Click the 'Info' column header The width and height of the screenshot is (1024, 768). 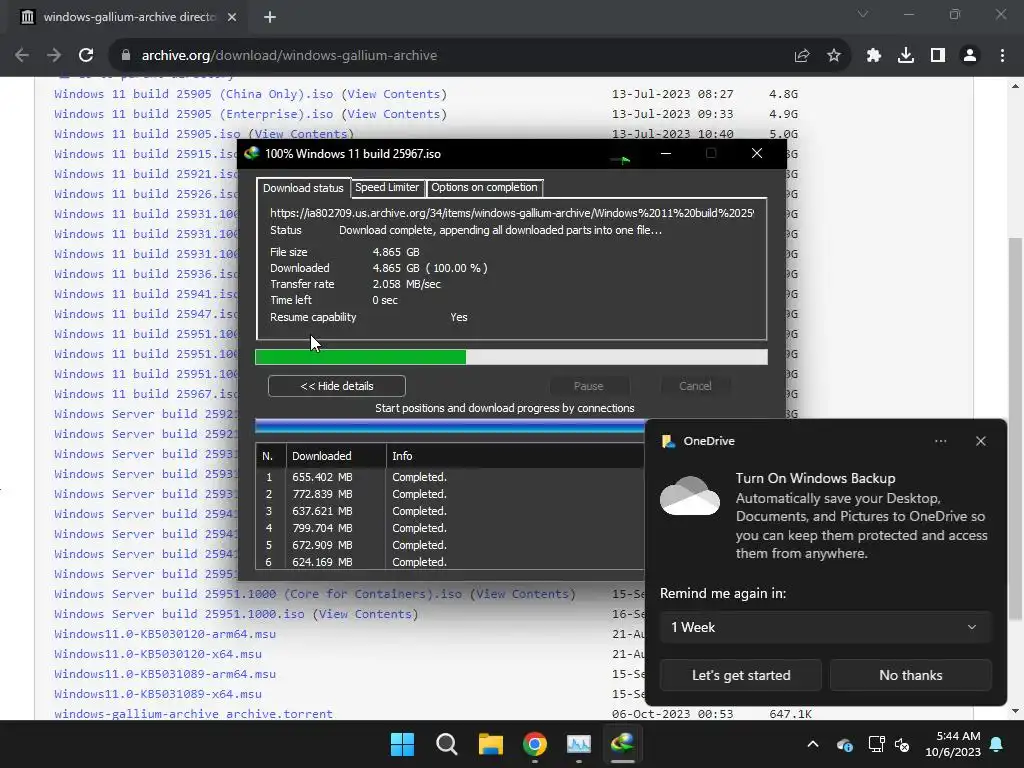[x=515, y=456]
